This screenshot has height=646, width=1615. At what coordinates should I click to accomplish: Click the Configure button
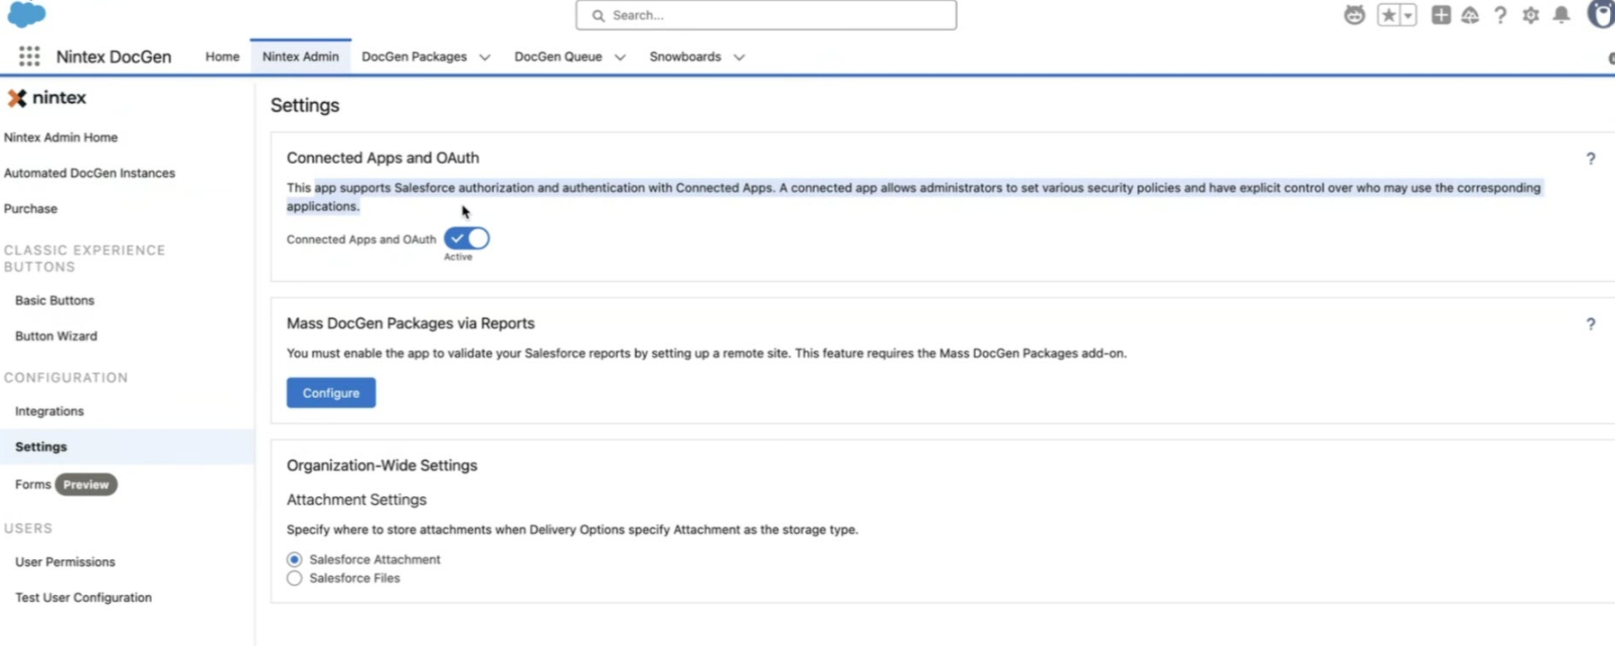[x=331, y=393]
